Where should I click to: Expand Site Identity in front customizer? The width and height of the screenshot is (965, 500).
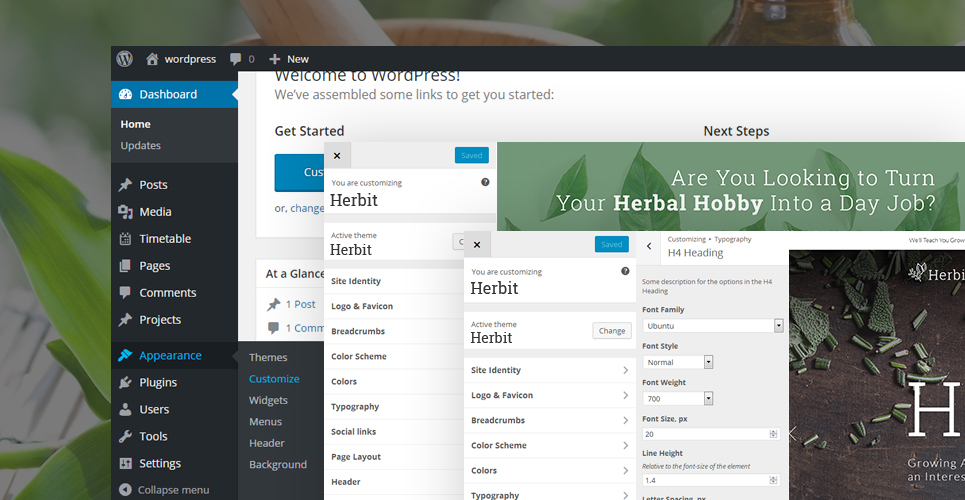pyautogui.click(x=550, y=370)
